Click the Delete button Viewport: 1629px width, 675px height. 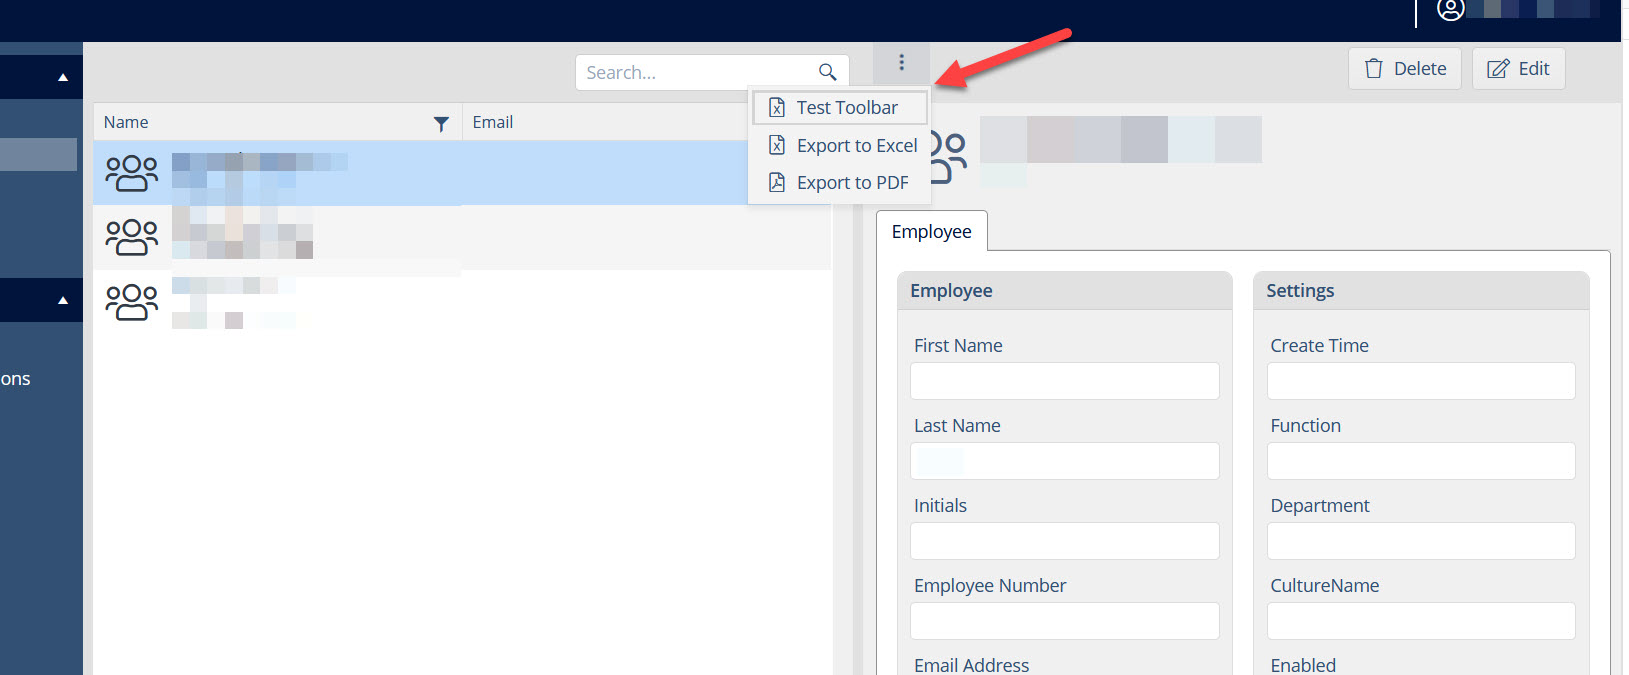point(1405,69)
